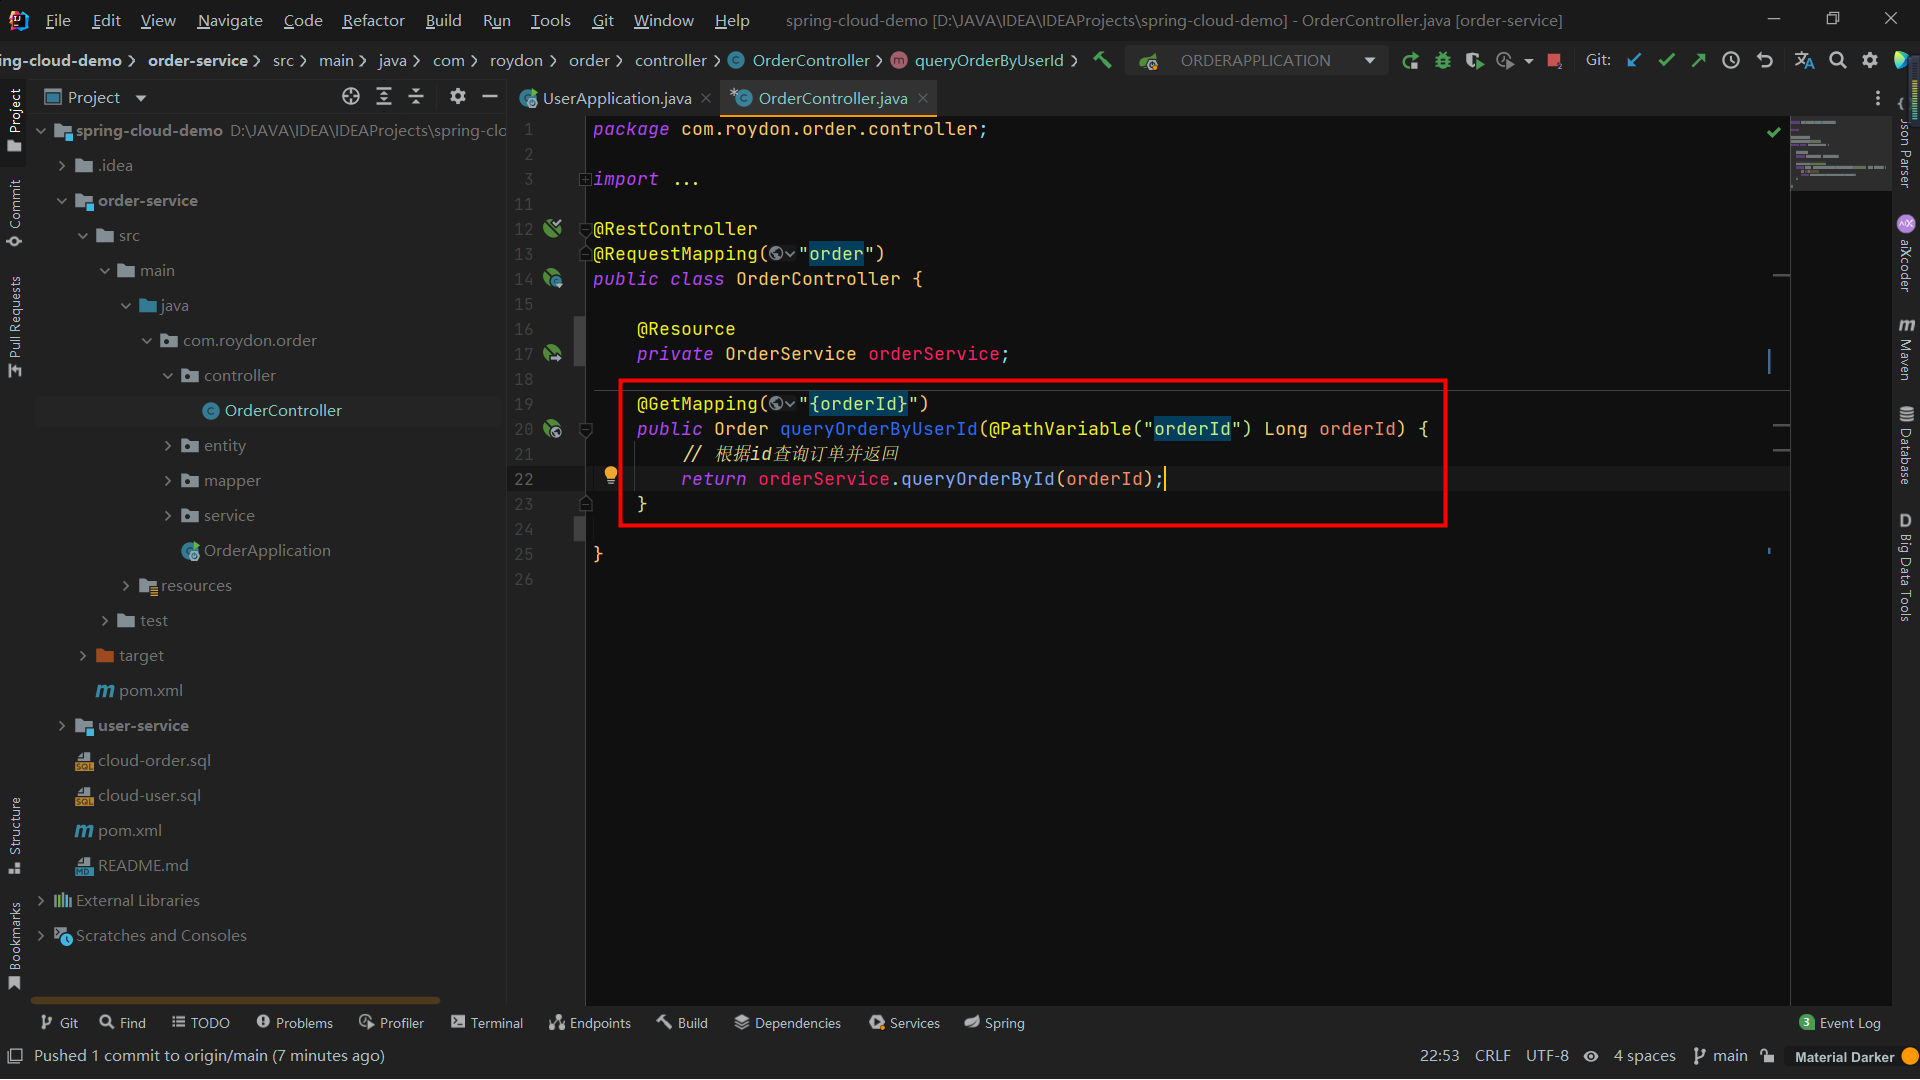Click the main branch status widget

point(1720,1056)
